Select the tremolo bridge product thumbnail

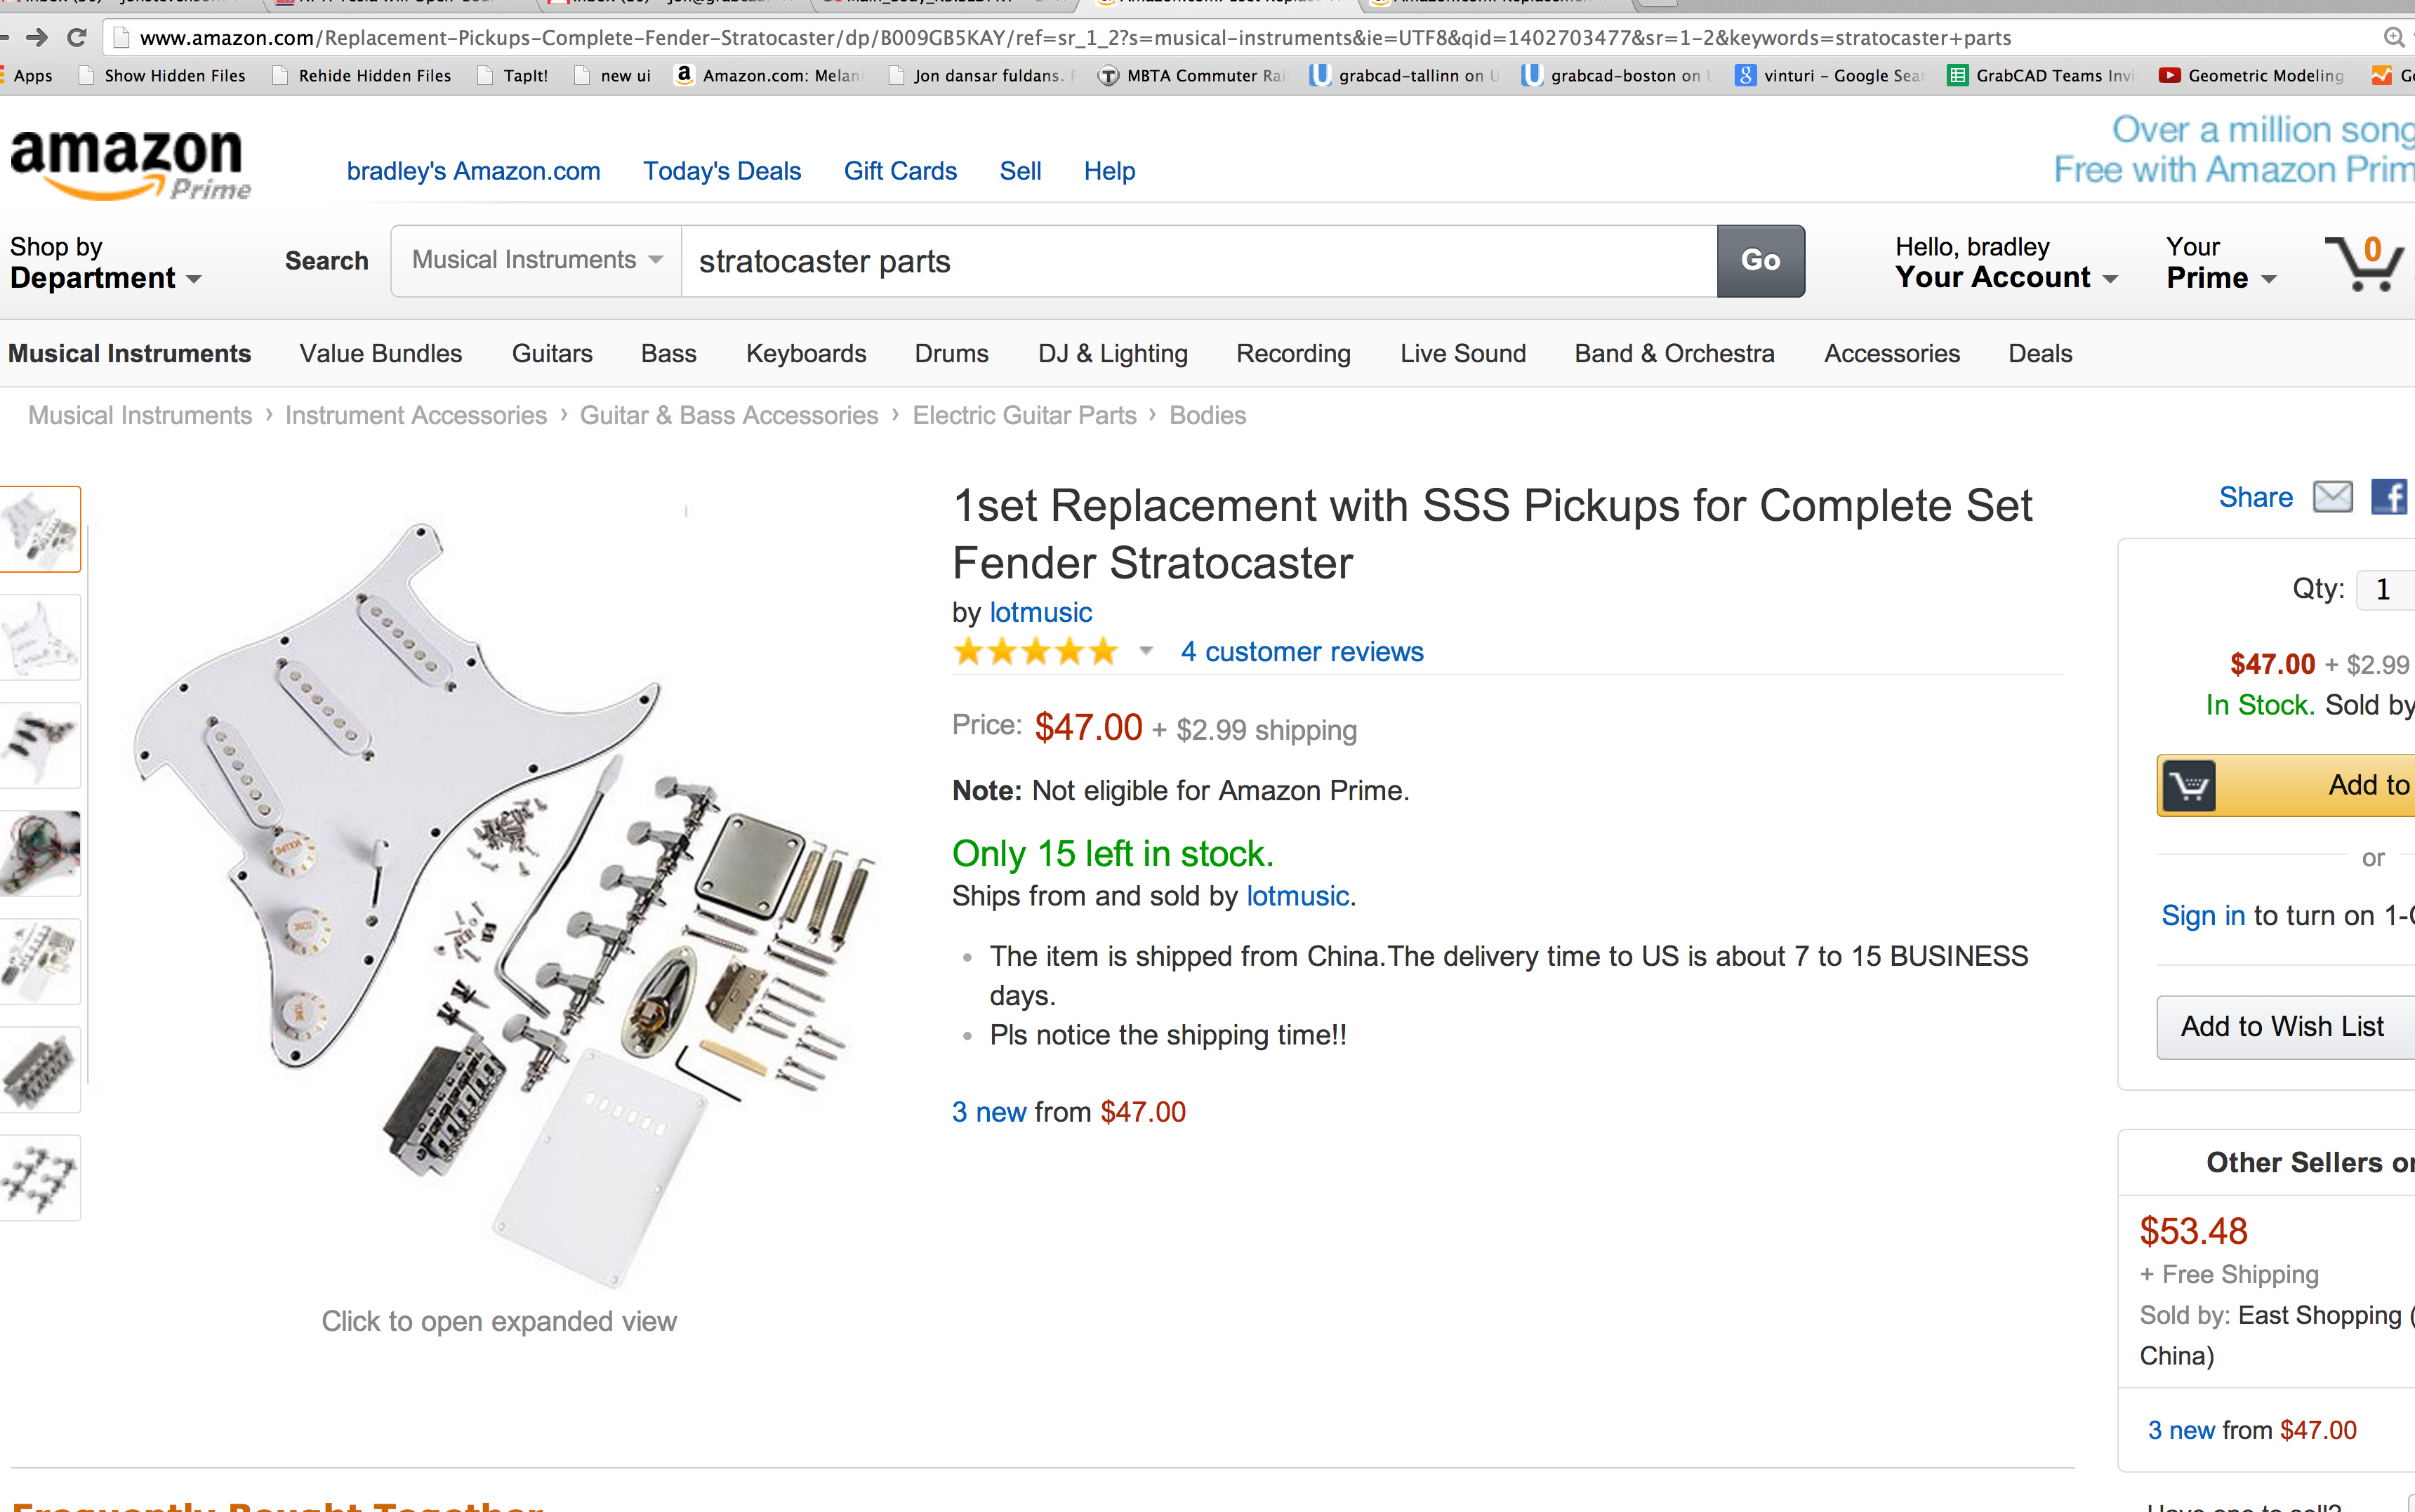click(x=40, y=1070)
